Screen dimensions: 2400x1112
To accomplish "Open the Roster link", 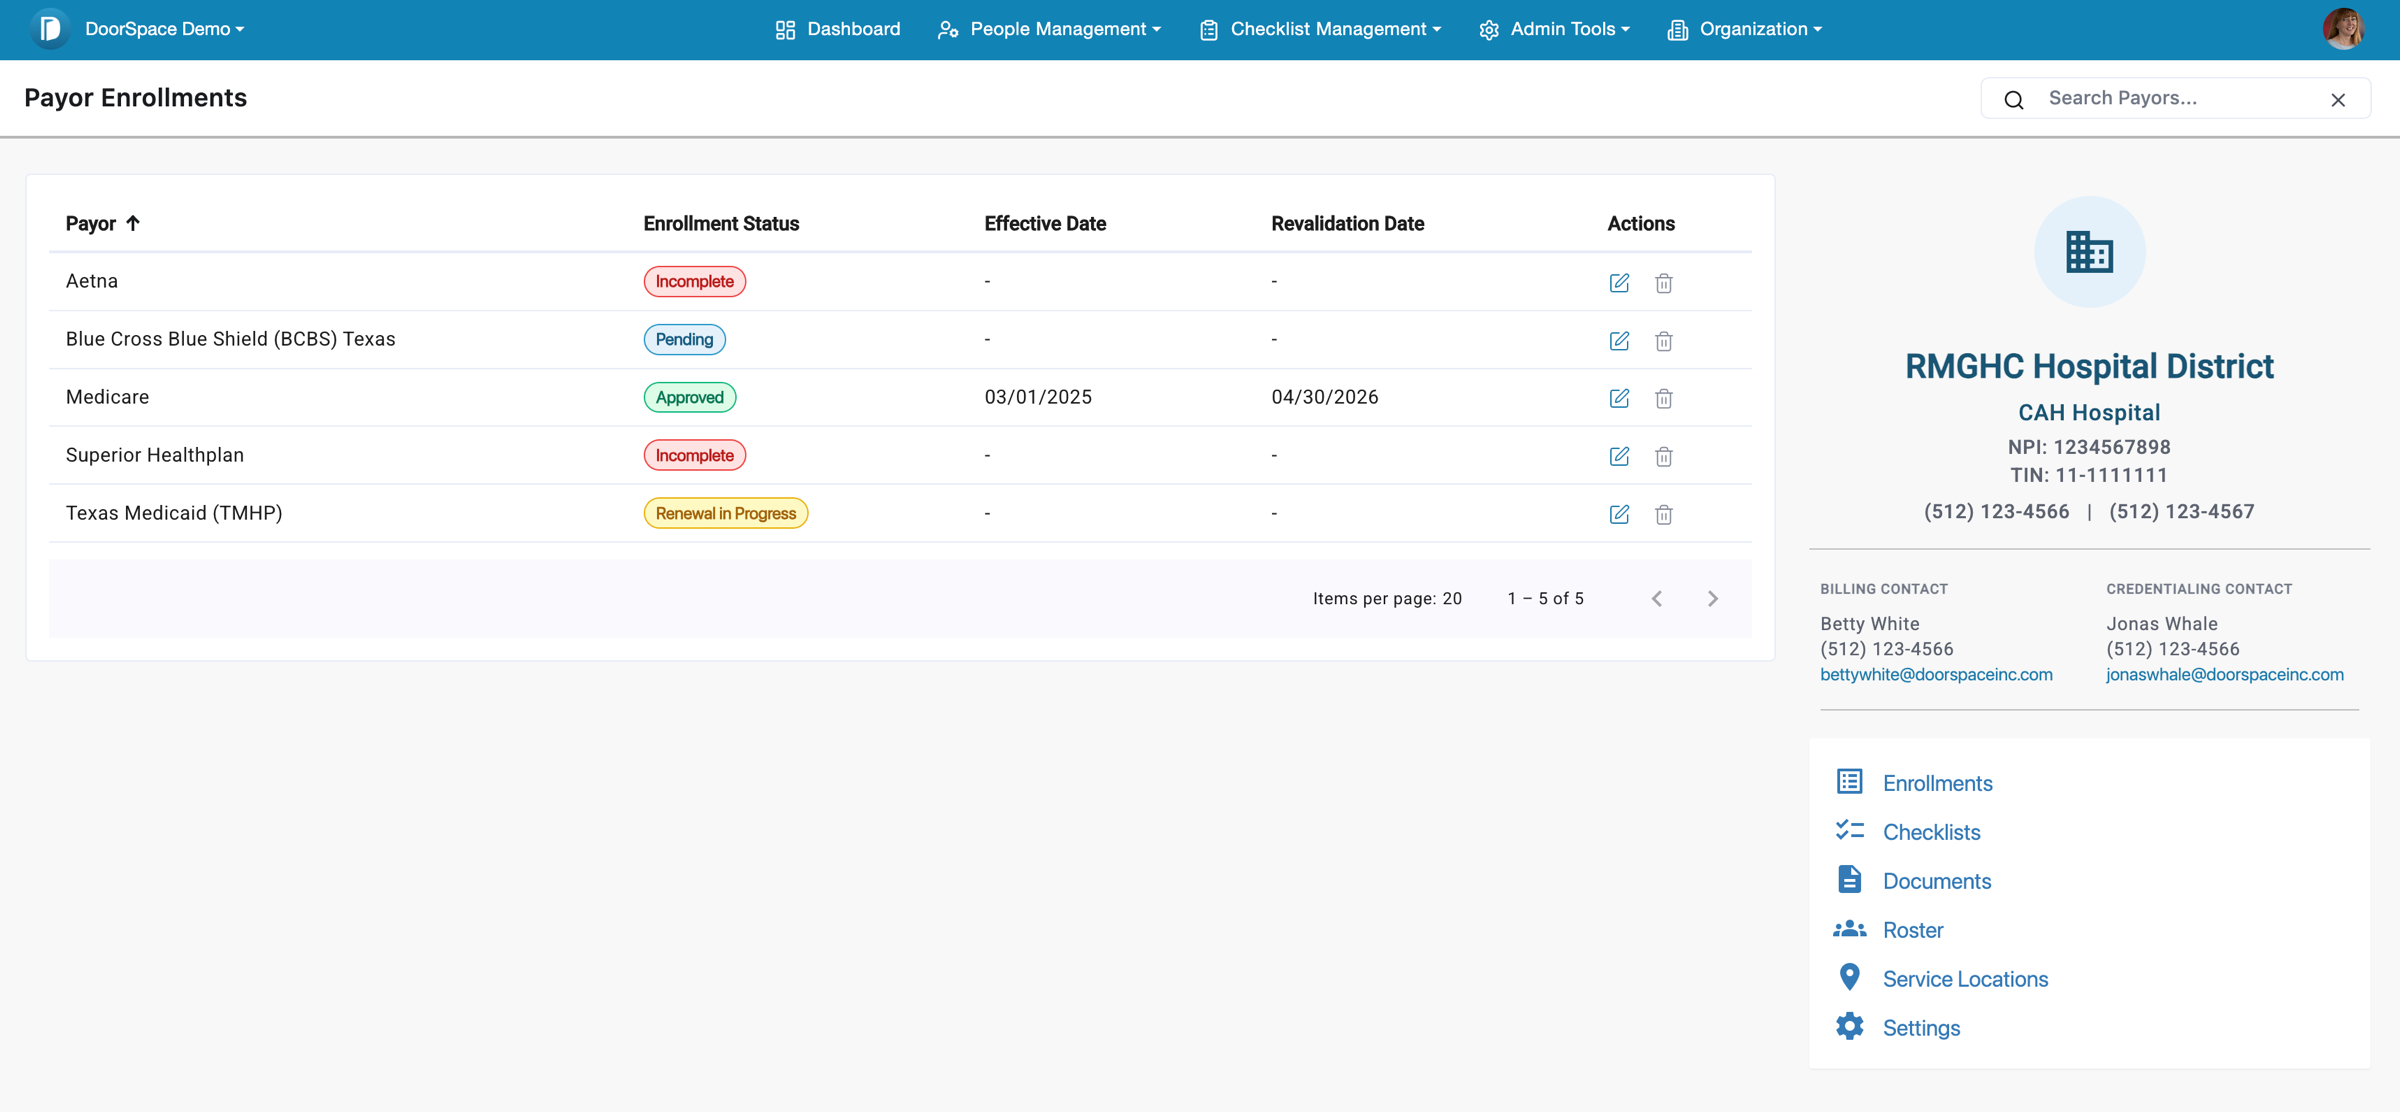I will click(x=1912, y=929).
